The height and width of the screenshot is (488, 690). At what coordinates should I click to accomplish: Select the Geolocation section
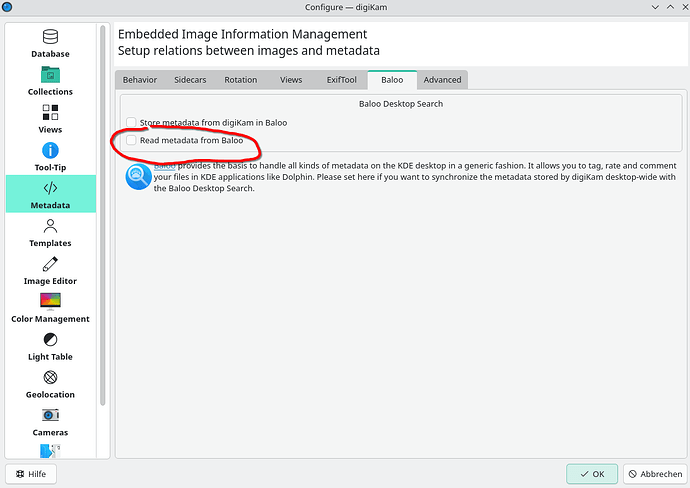[50, 384]
